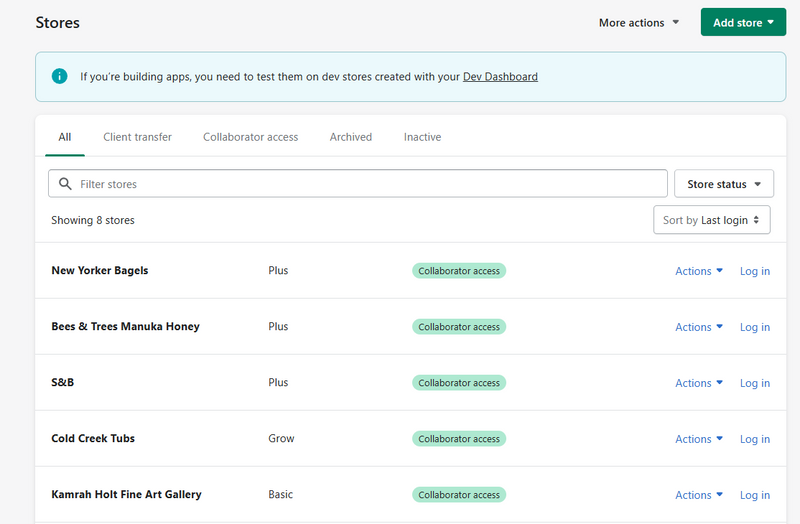Screen dimensions: 800x524
Task: Click the info icon in the banner
Action: coord(60,76)
